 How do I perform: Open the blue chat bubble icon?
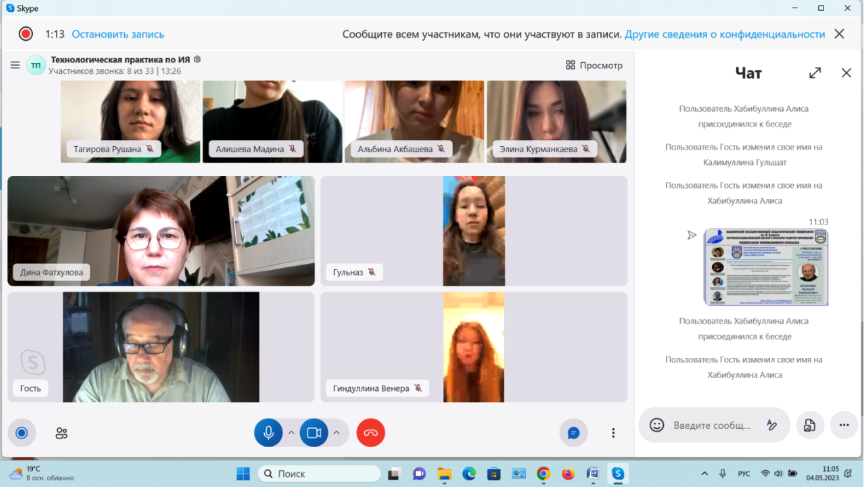[x=574, y=433]
